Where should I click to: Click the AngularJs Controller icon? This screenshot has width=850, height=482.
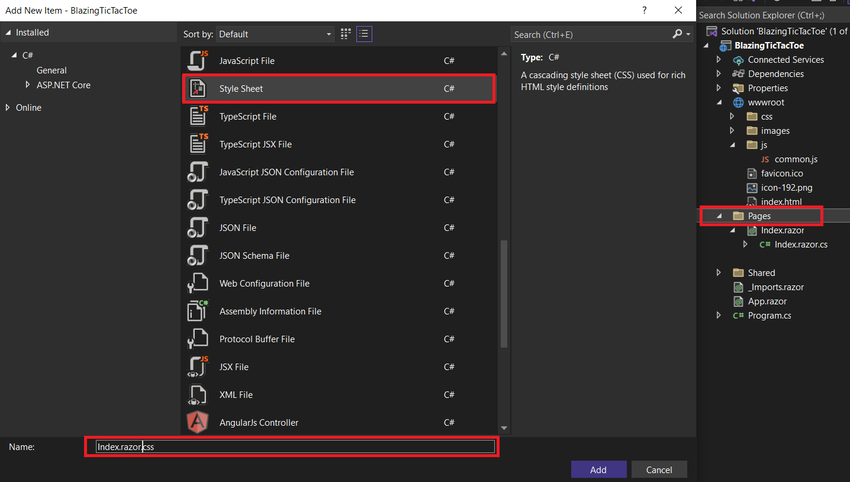click(197, 422)
